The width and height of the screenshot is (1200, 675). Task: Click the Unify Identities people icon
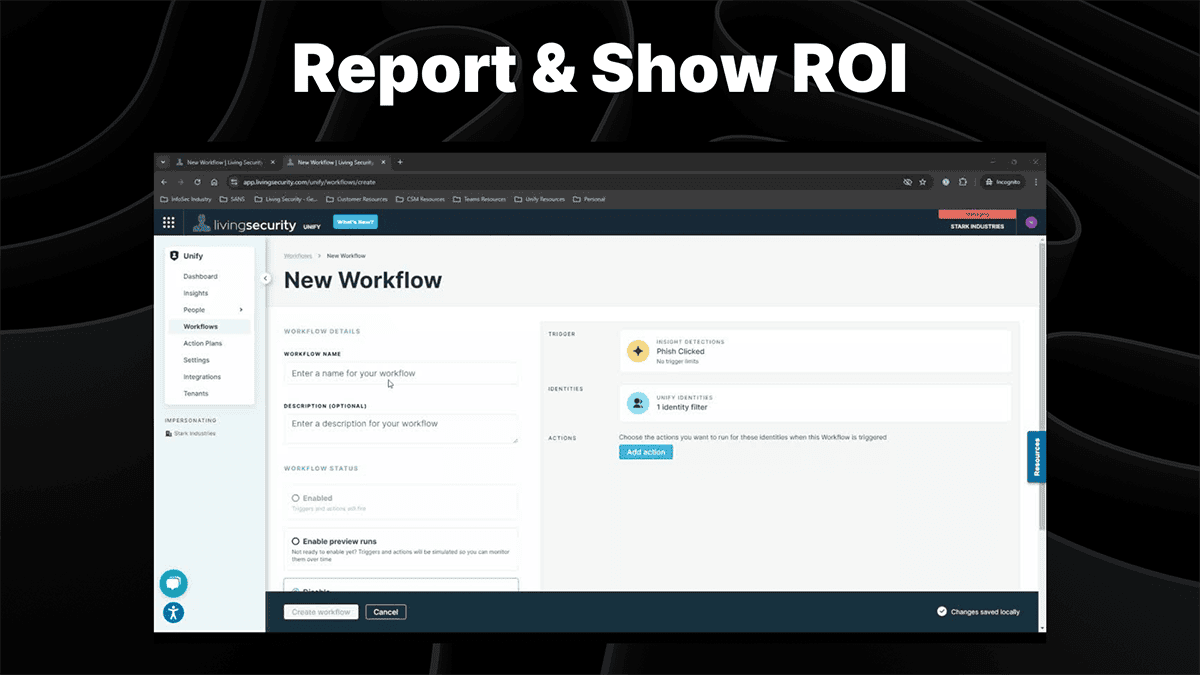tap(638, 402)
